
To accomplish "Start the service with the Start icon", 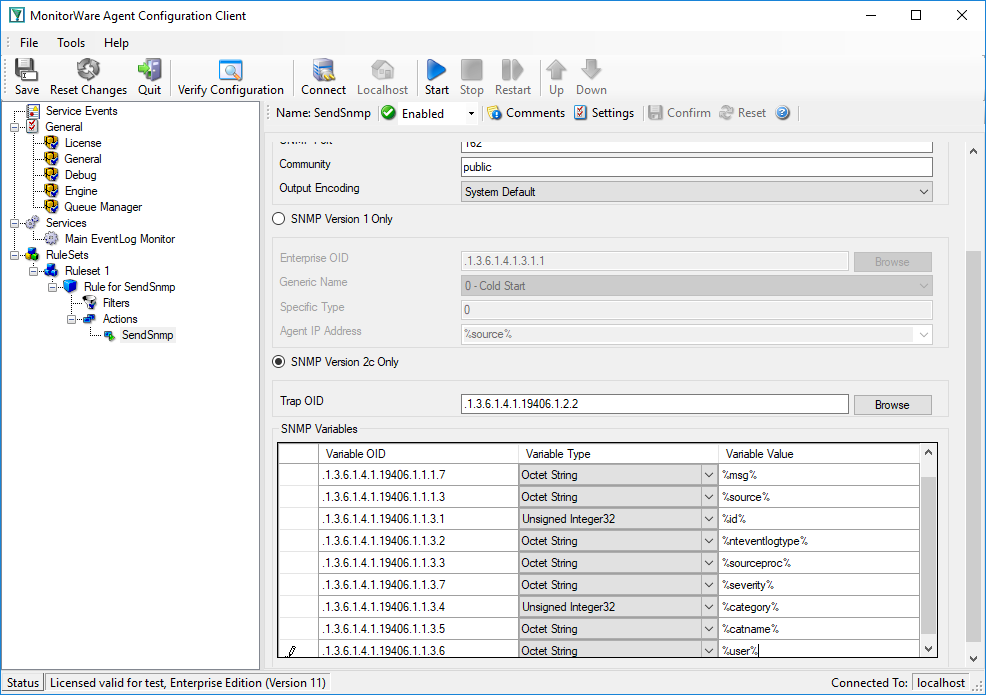I will click(x=436, y=77).
